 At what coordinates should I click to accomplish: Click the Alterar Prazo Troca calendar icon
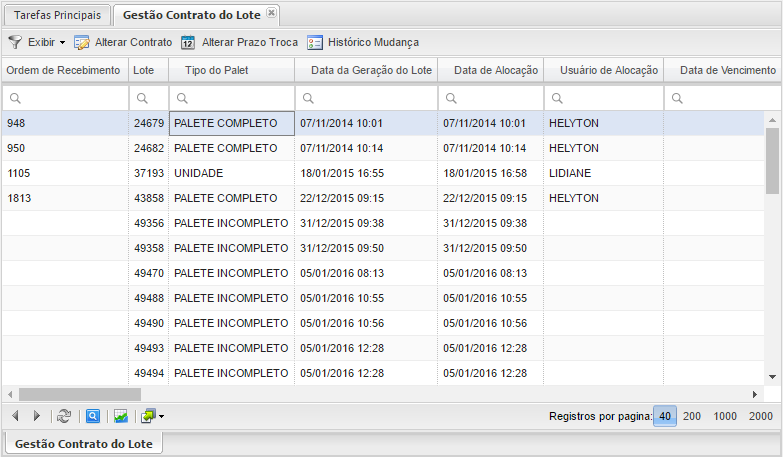[187, 43]
